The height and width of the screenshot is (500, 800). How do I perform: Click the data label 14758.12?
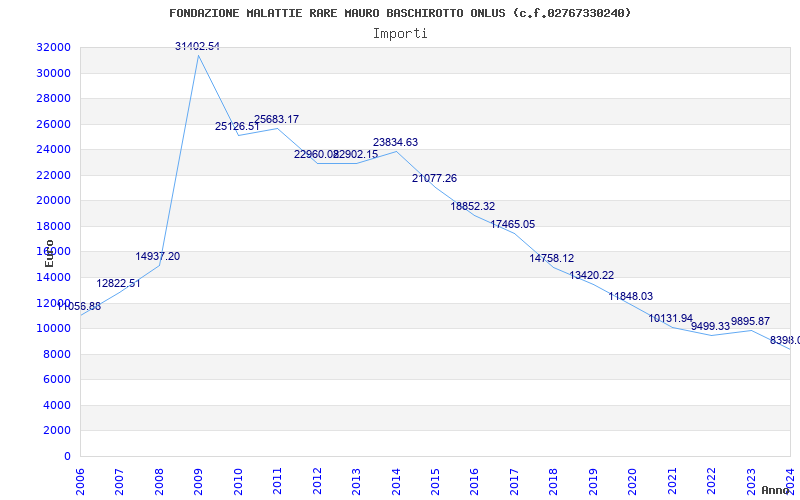point(552,259)
